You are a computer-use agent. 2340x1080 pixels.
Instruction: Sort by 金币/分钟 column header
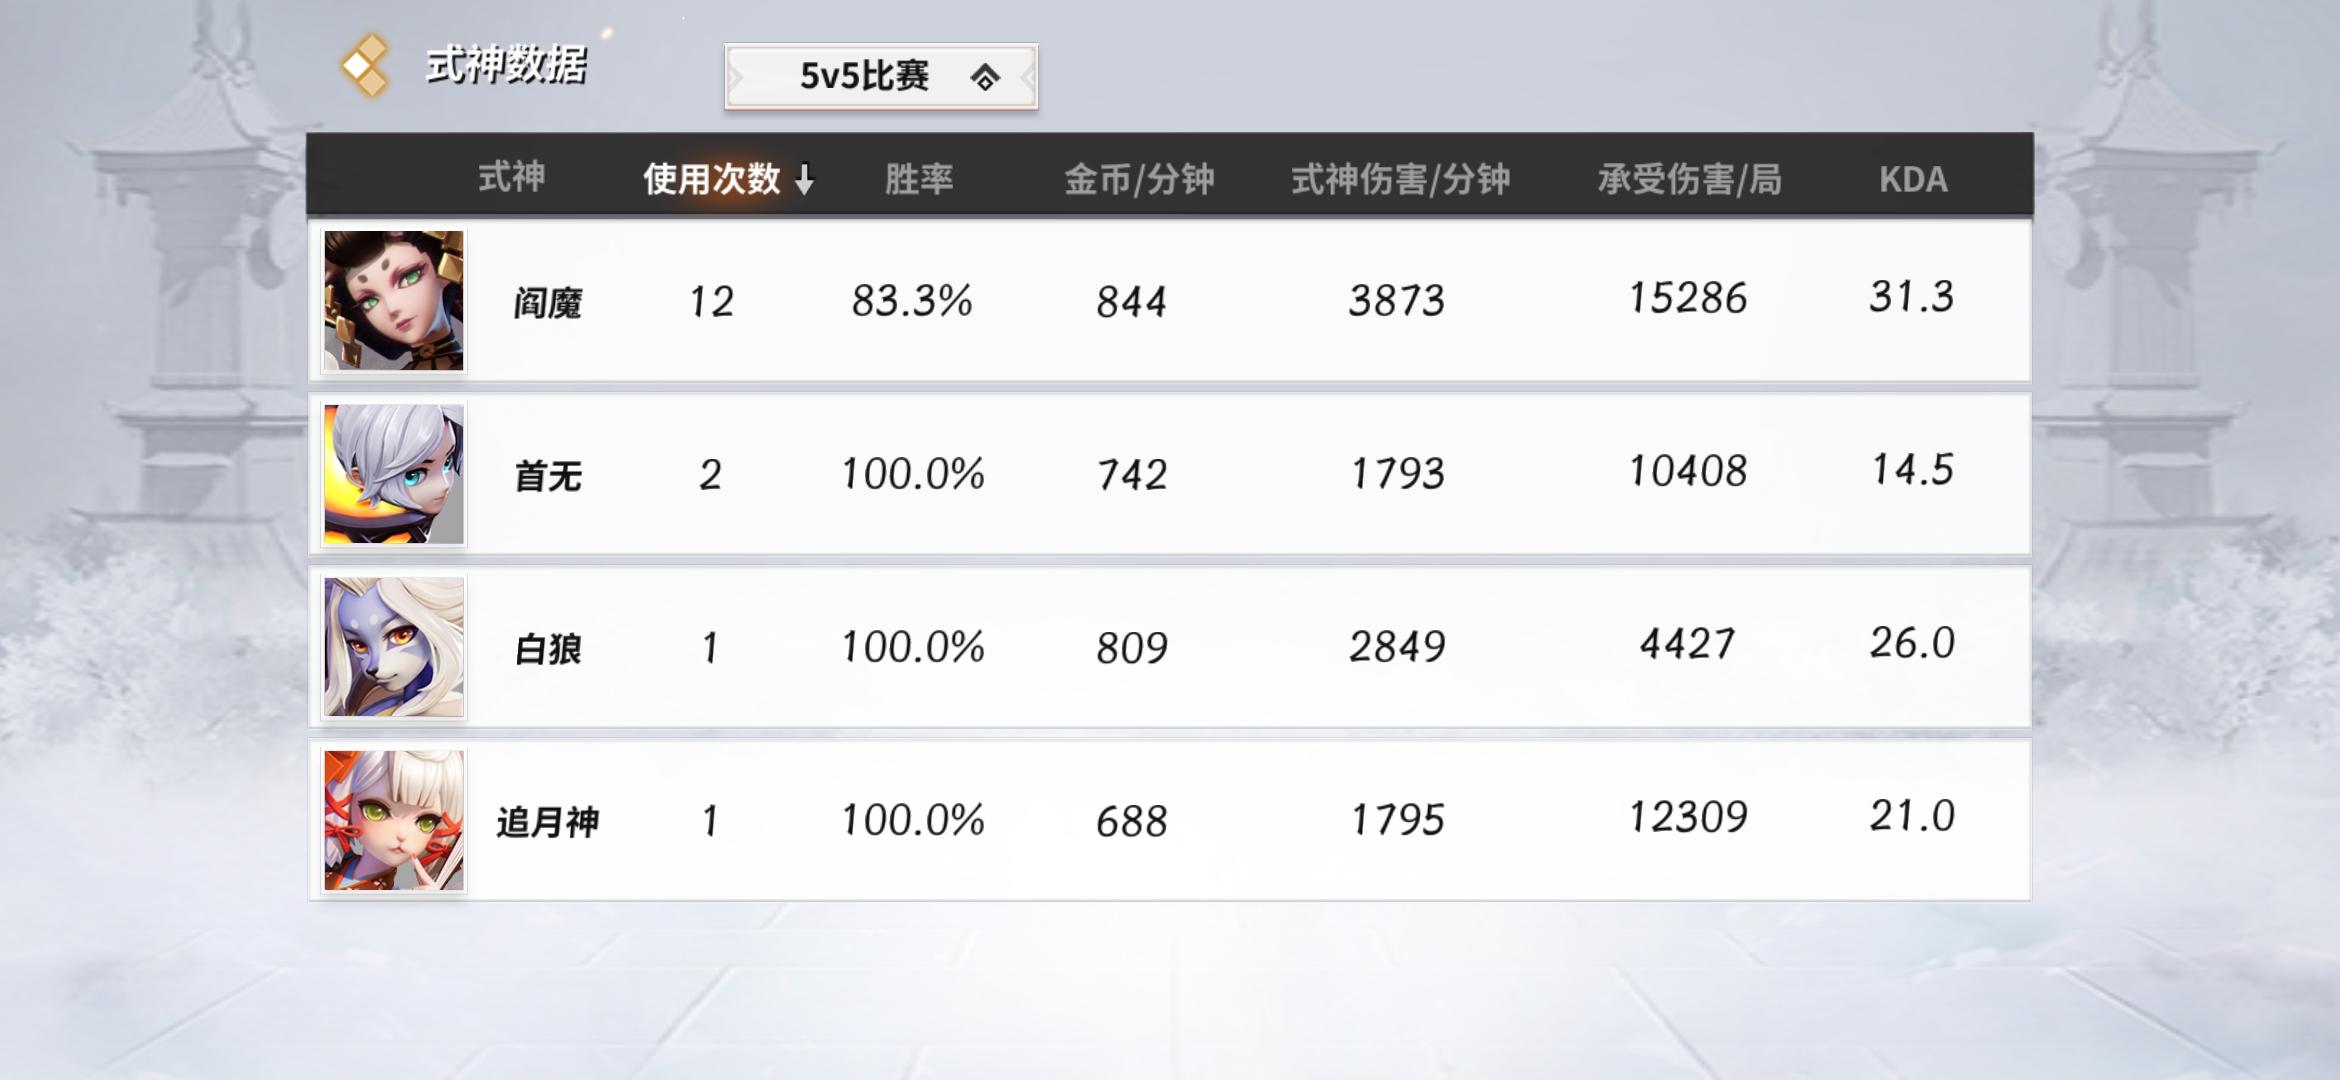coord(1138,179)
